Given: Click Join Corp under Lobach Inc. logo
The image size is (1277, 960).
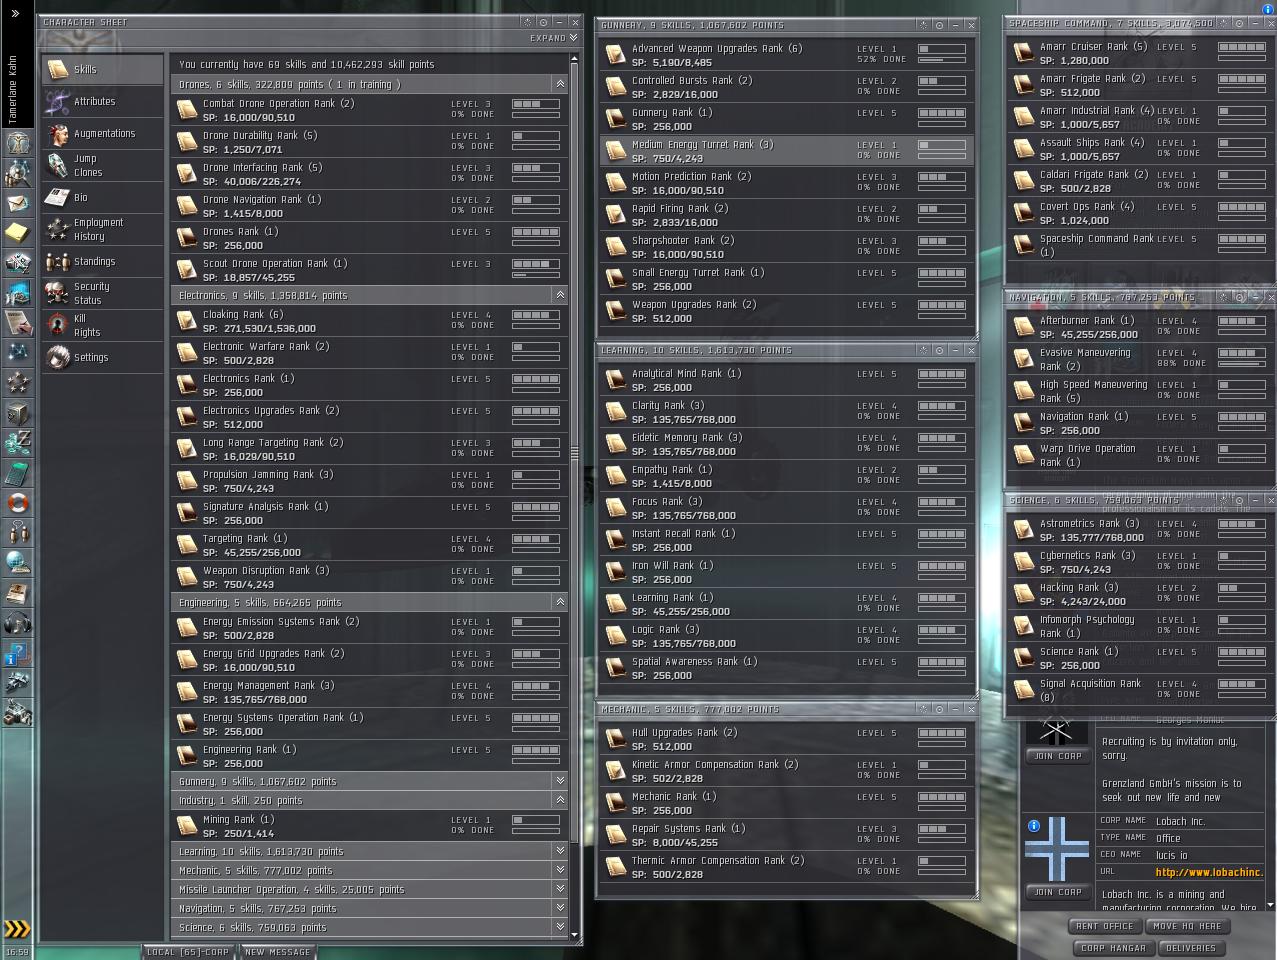Looking at the screenshot, I should click(1057, 892).
